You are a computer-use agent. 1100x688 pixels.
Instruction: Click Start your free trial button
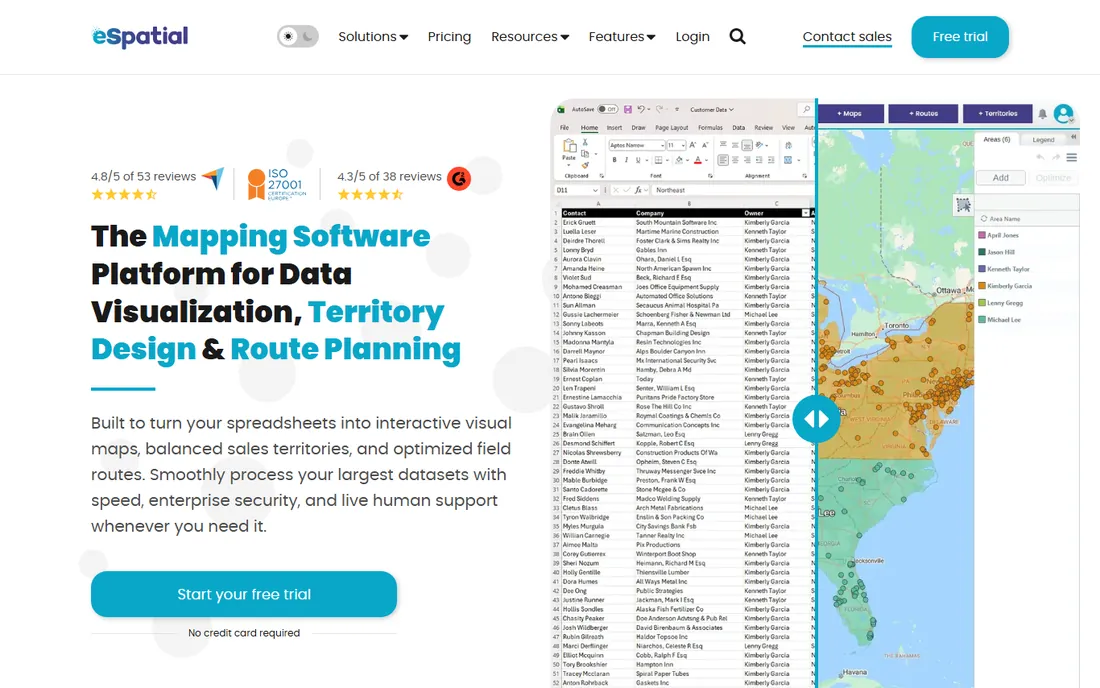tap(243, 594)
